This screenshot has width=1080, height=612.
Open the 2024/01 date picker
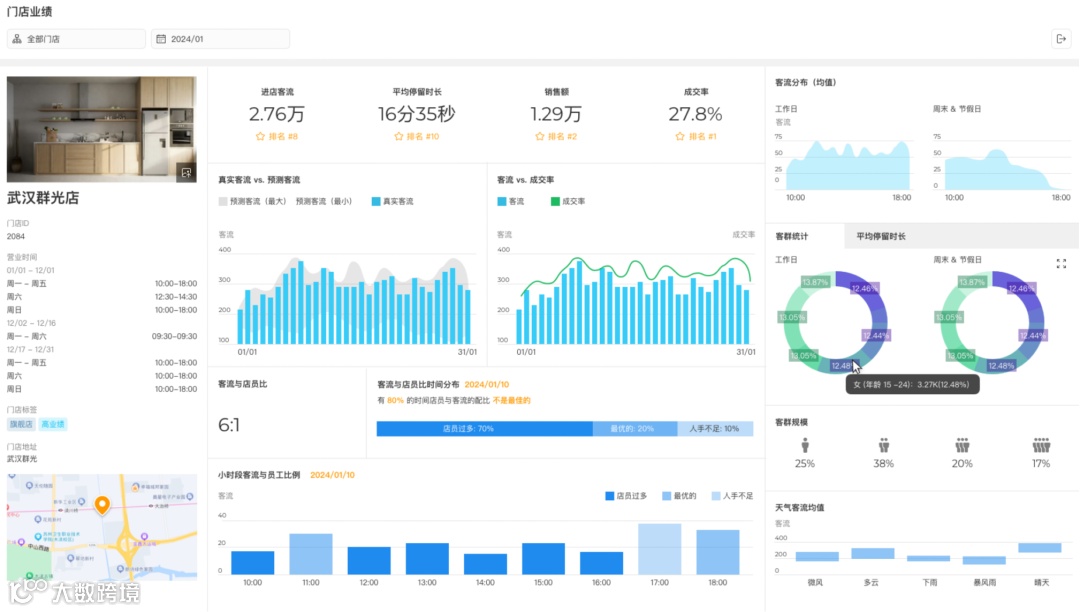(220, 39)
